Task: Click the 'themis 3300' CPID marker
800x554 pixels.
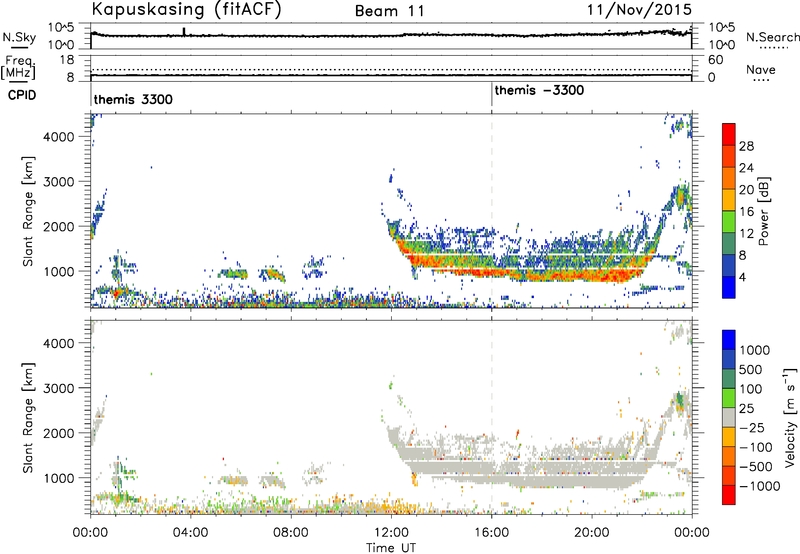Action: pyautogui.click(x=133, y=99)
